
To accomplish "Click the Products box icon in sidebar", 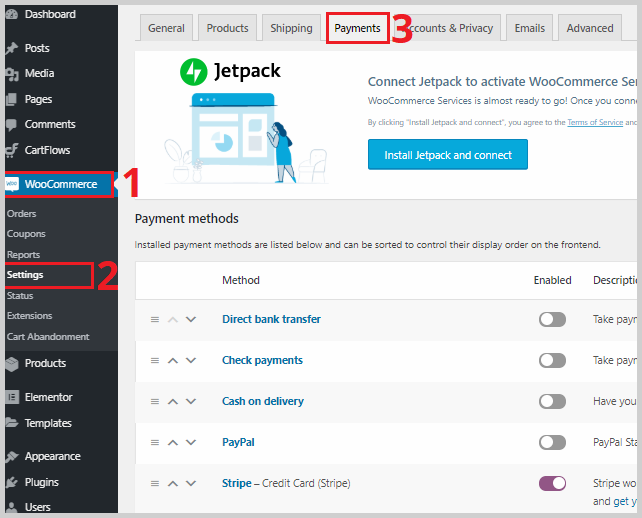I will pyautogui.click(x=12, y=364).
